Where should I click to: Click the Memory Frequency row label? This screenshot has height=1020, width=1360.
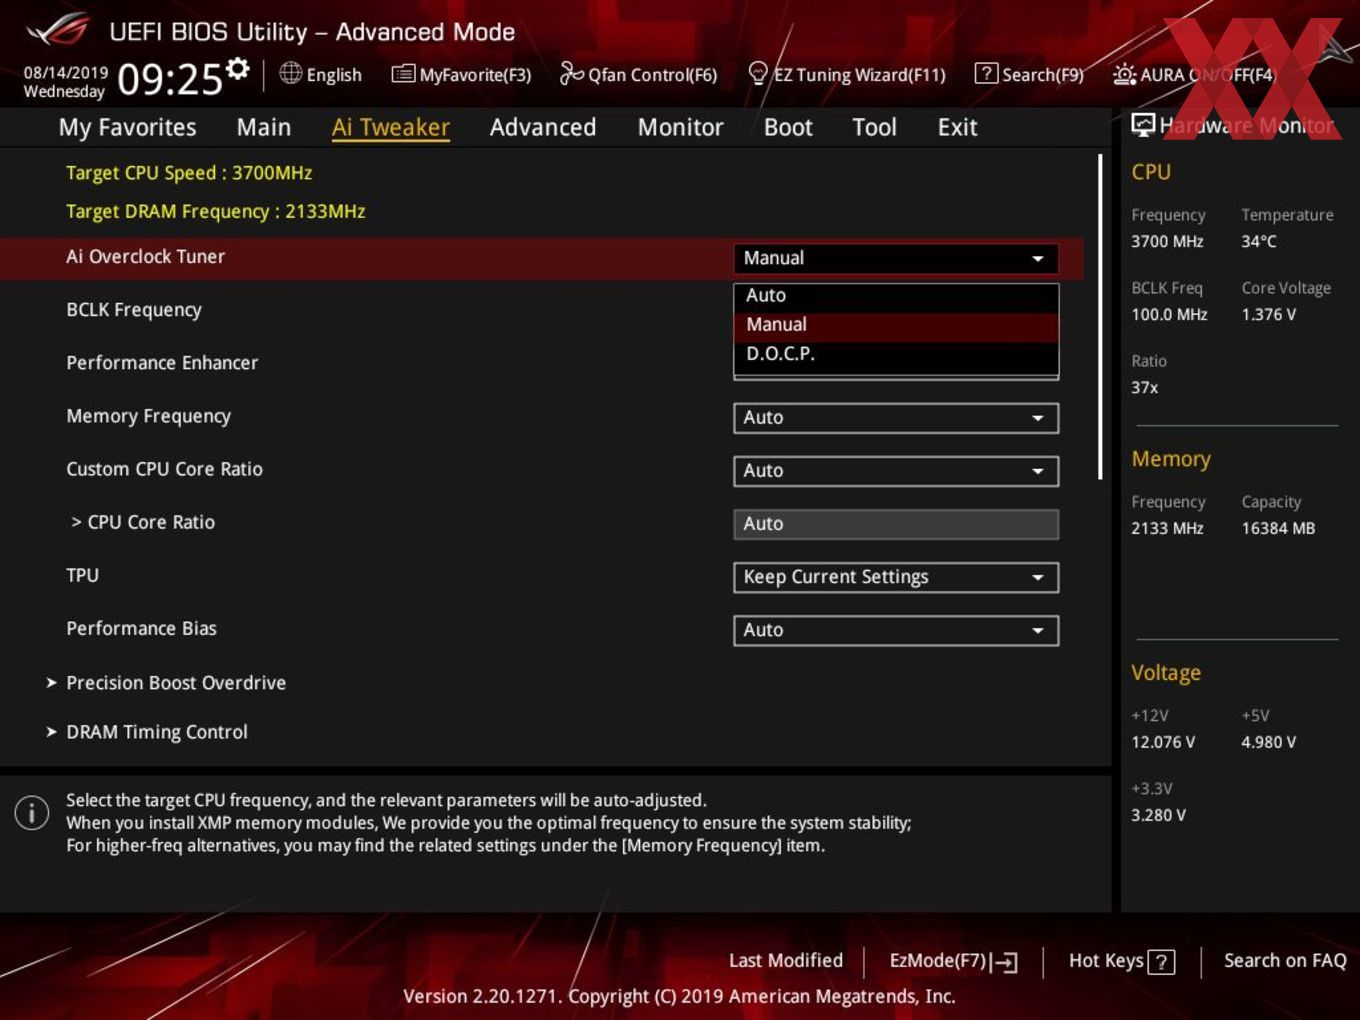pos(148,416)
